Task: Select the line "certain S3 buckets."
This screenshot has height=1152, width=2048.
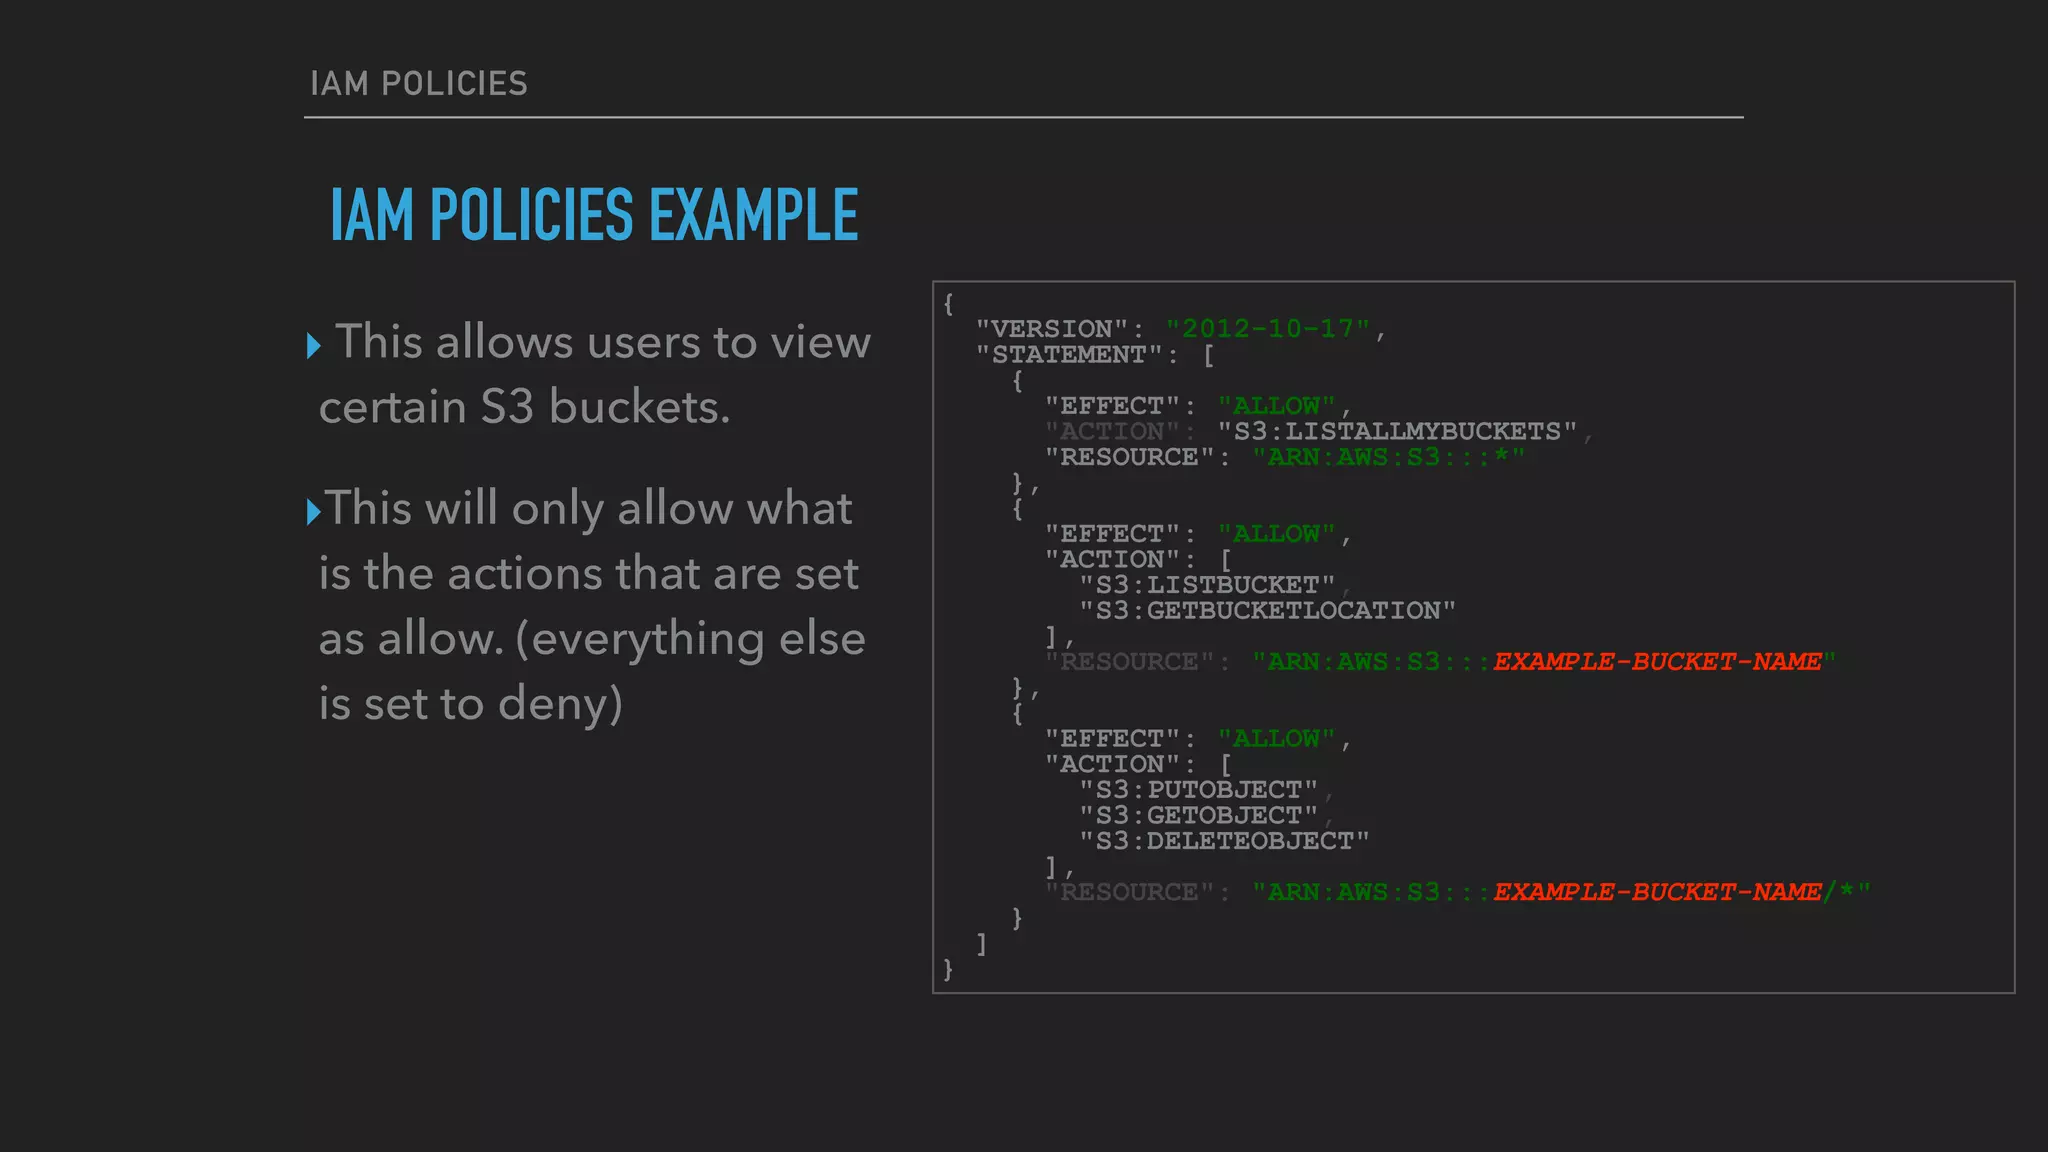Action: [x=525, y=407]
